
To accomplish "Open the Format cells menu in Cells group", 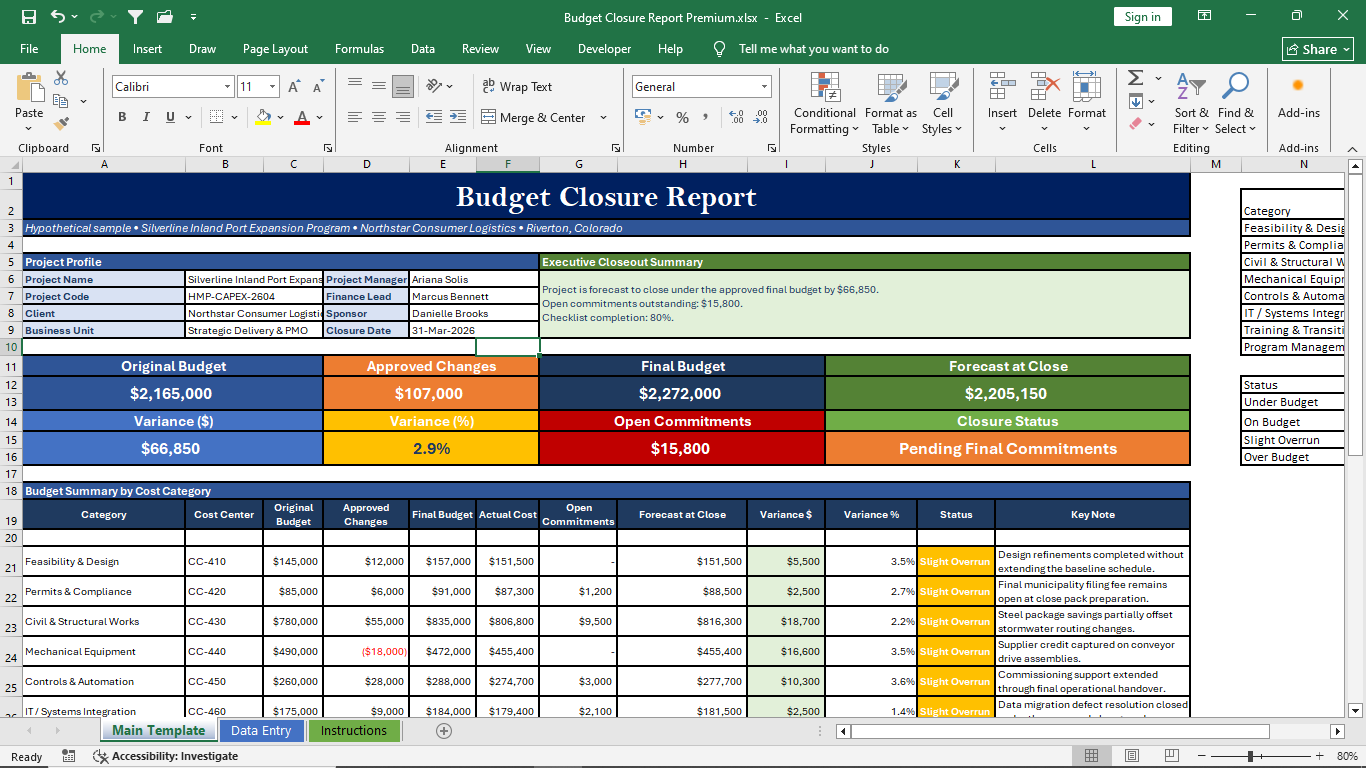I will 1087,104.
